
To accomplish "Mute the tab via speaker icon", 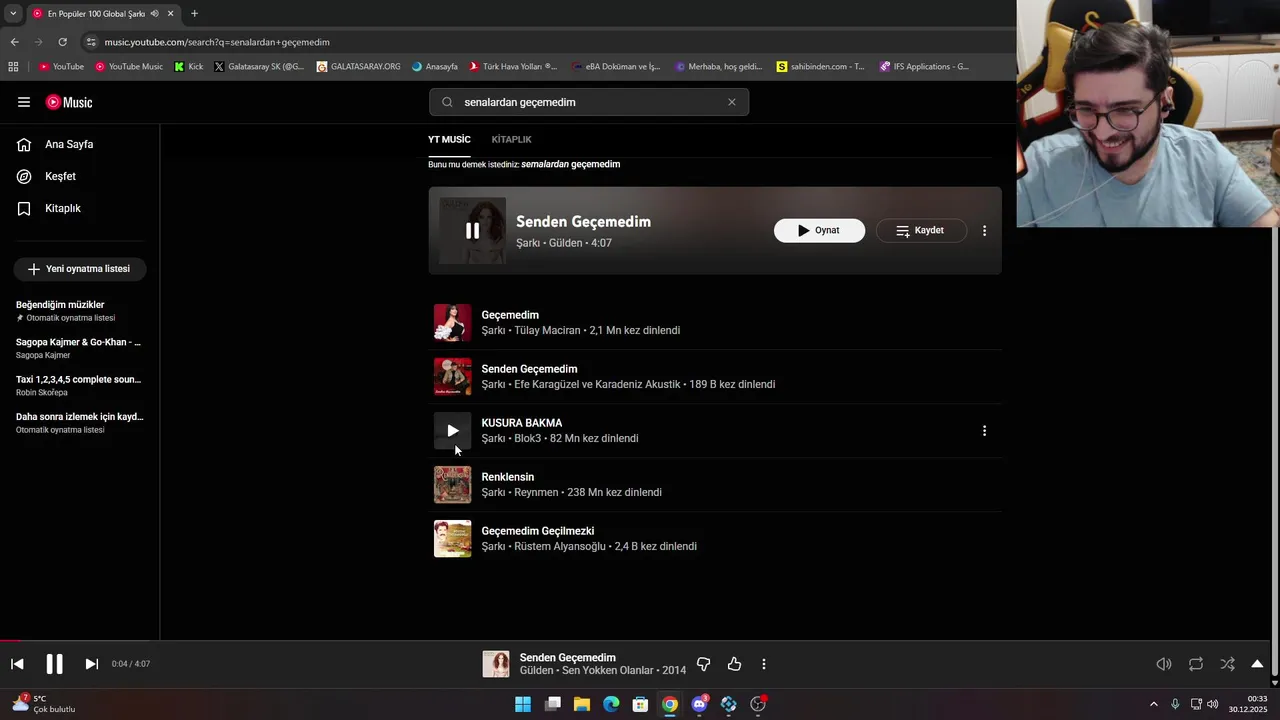I will (x=154, y=14).
